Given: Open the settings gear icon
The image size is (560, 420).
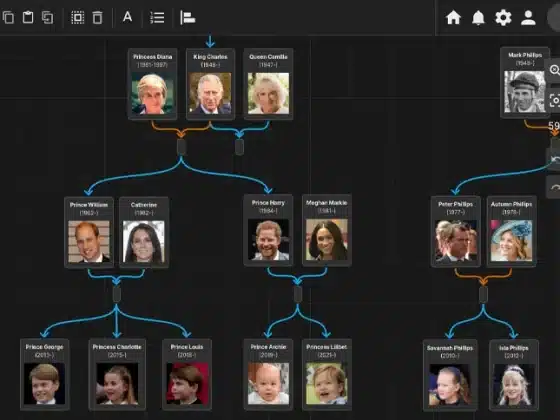Looking at the screenshot, I should click(503, 17).
